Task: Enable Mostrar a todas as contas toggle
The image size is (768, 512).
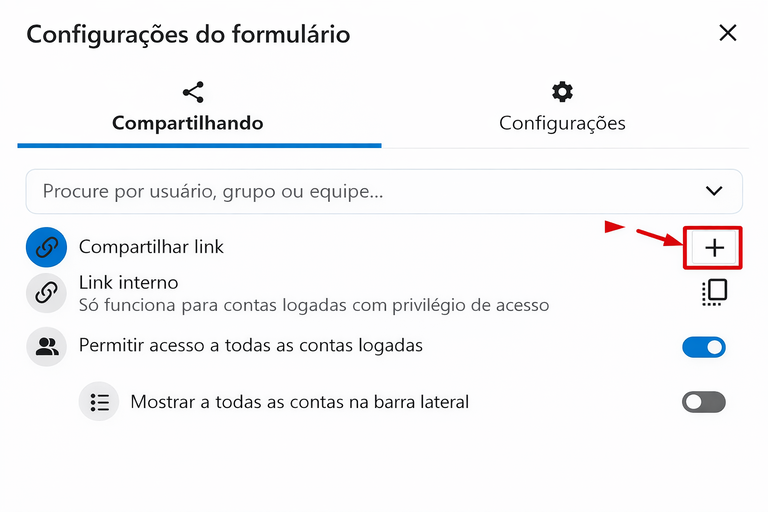Action: click(704, 402)
